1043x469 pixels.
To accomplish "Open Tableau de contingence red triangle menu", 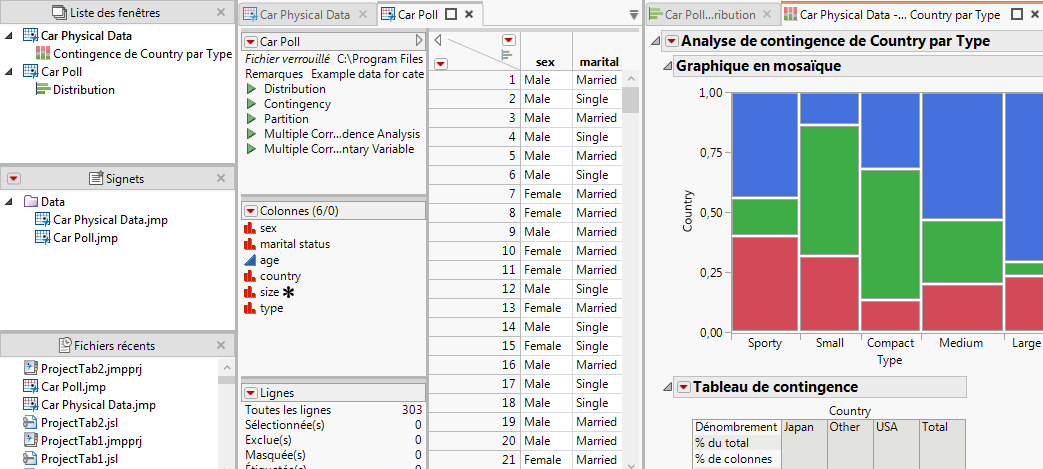I will coord(684,387).
